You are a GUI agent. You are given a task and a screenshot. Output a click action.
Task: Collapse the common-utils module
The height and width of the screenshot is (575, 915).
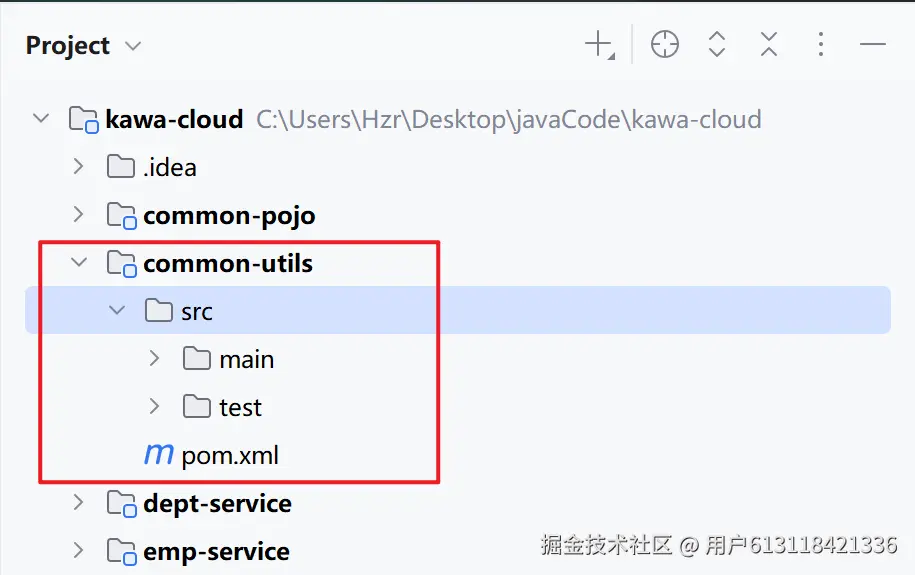[79, 263]
